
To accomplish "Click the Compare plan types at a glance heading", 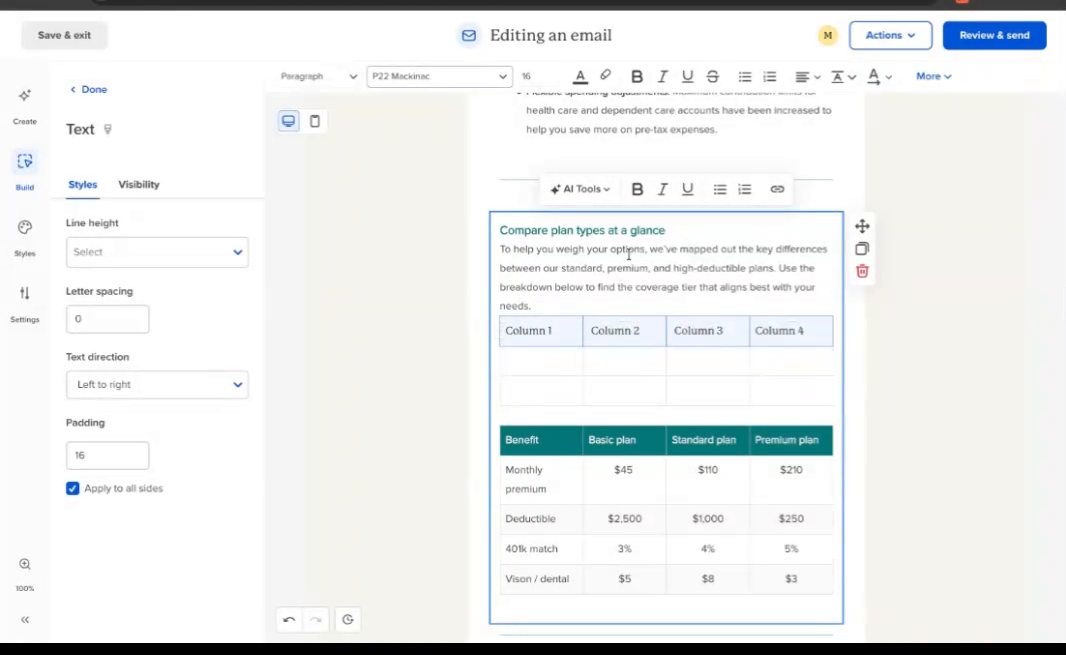I will pos(582,231).
